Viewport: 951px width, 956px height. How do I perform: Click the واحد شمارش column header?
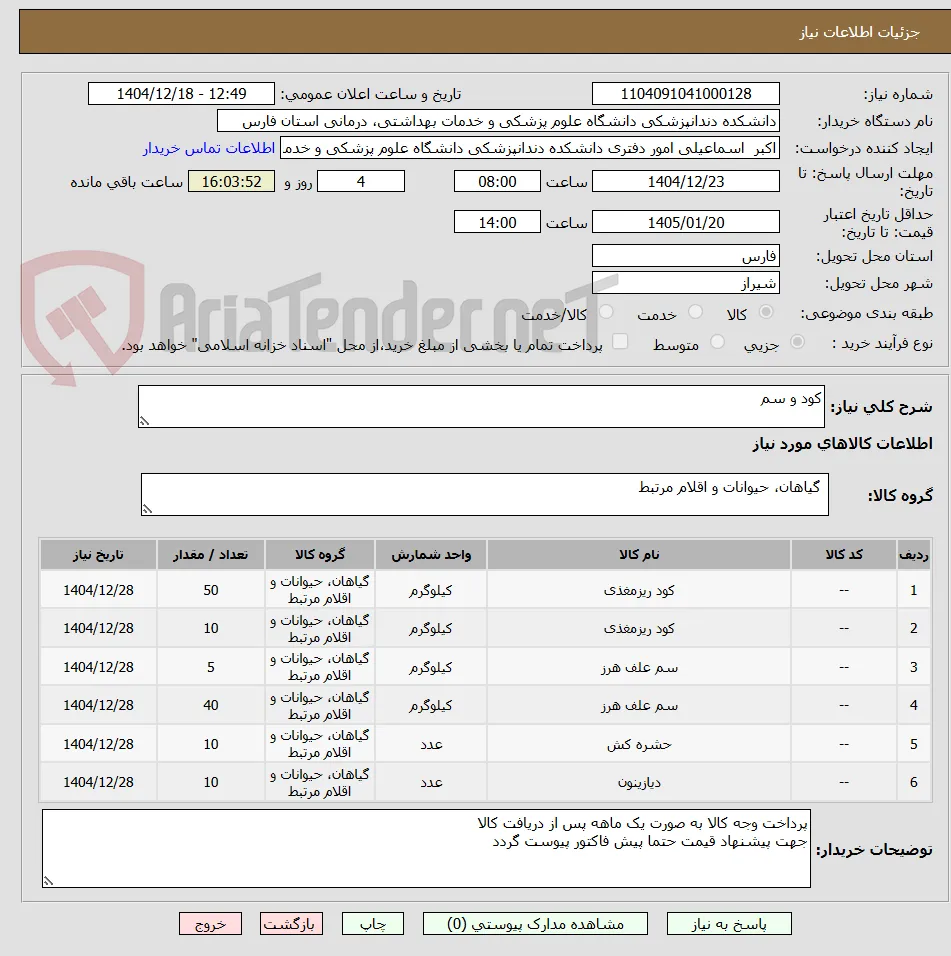[x=431, y=554]
